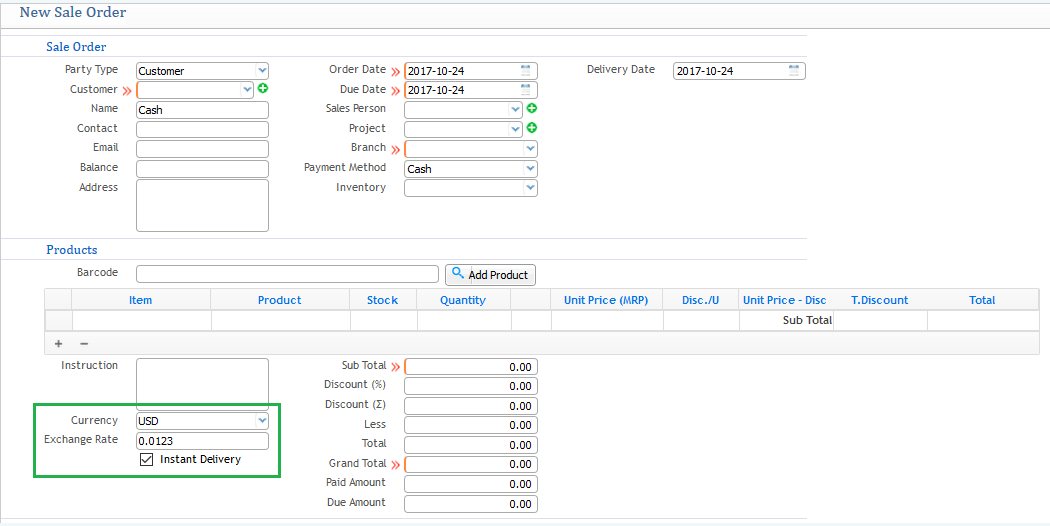Add a new customer with green plus icon
The image size is (1050, 526).
263,88
